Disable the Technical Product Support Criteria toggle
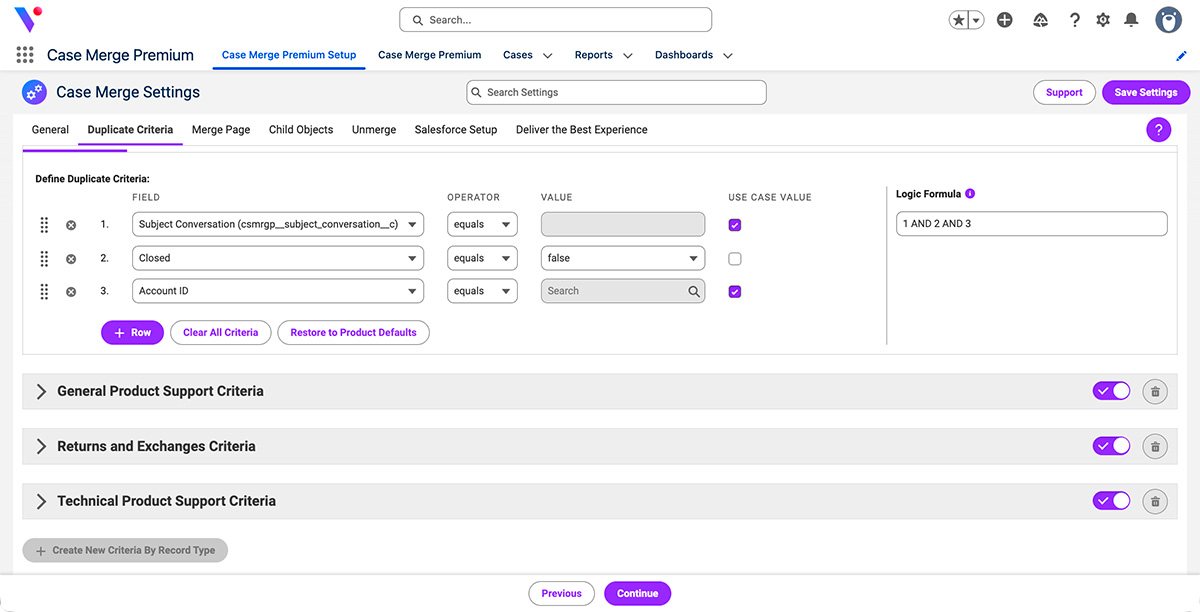1200x612 pixels. (1111, 500)
